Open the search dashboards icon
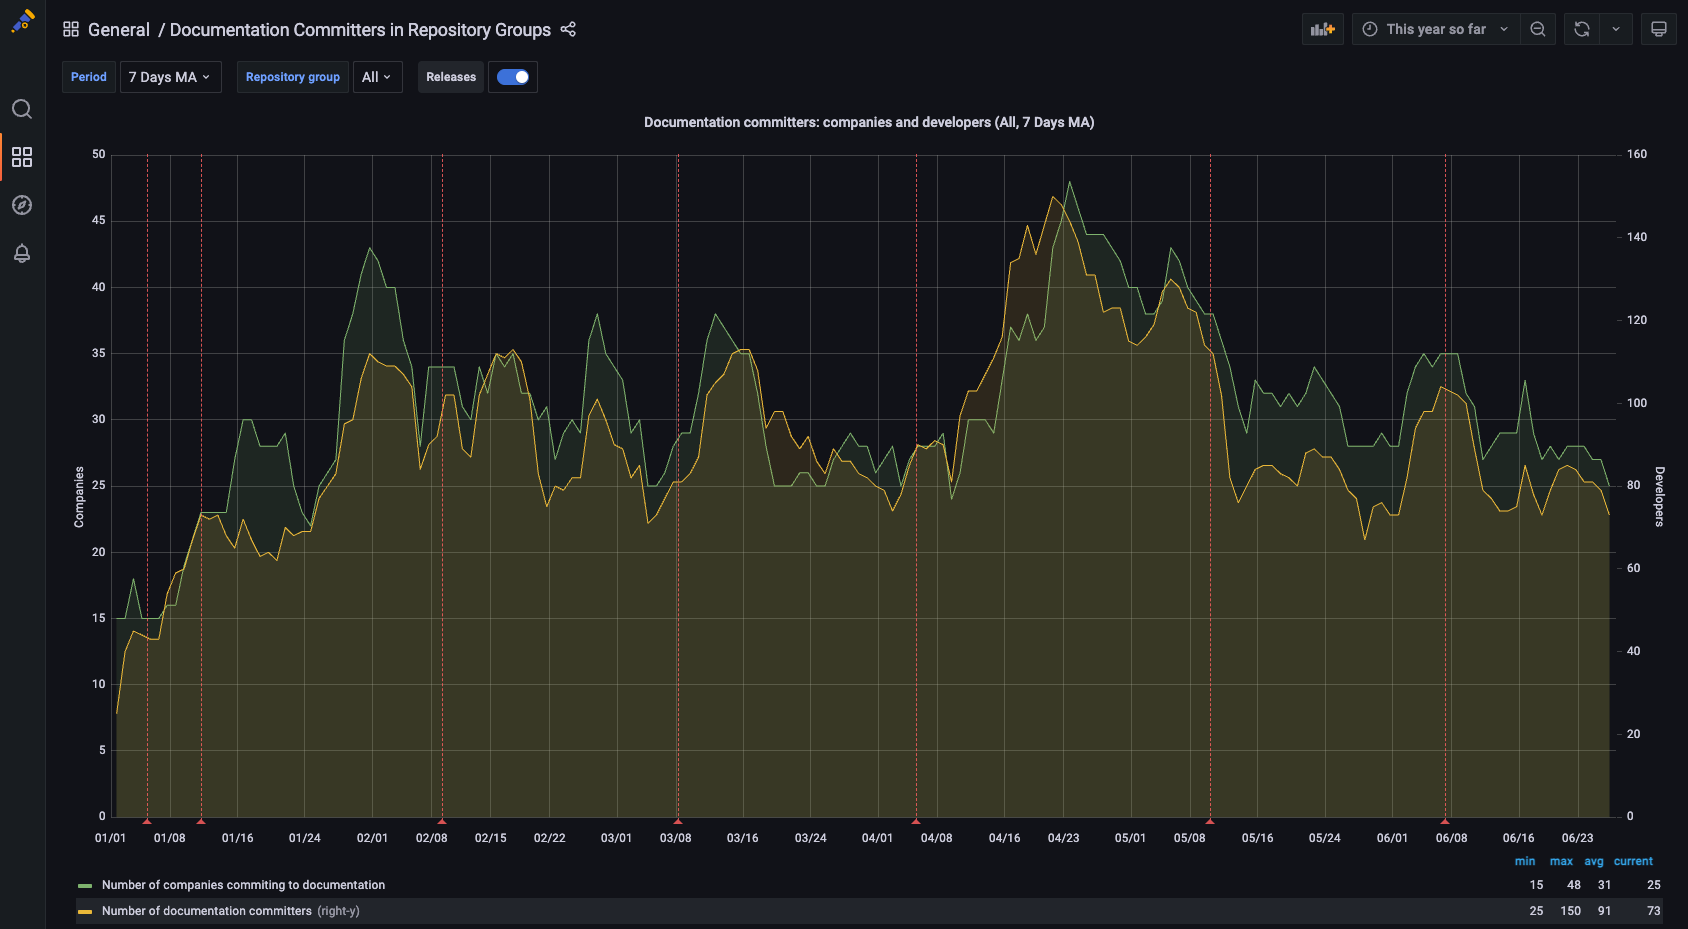This screenshot has height=929, width=1688. click(22, 109)
